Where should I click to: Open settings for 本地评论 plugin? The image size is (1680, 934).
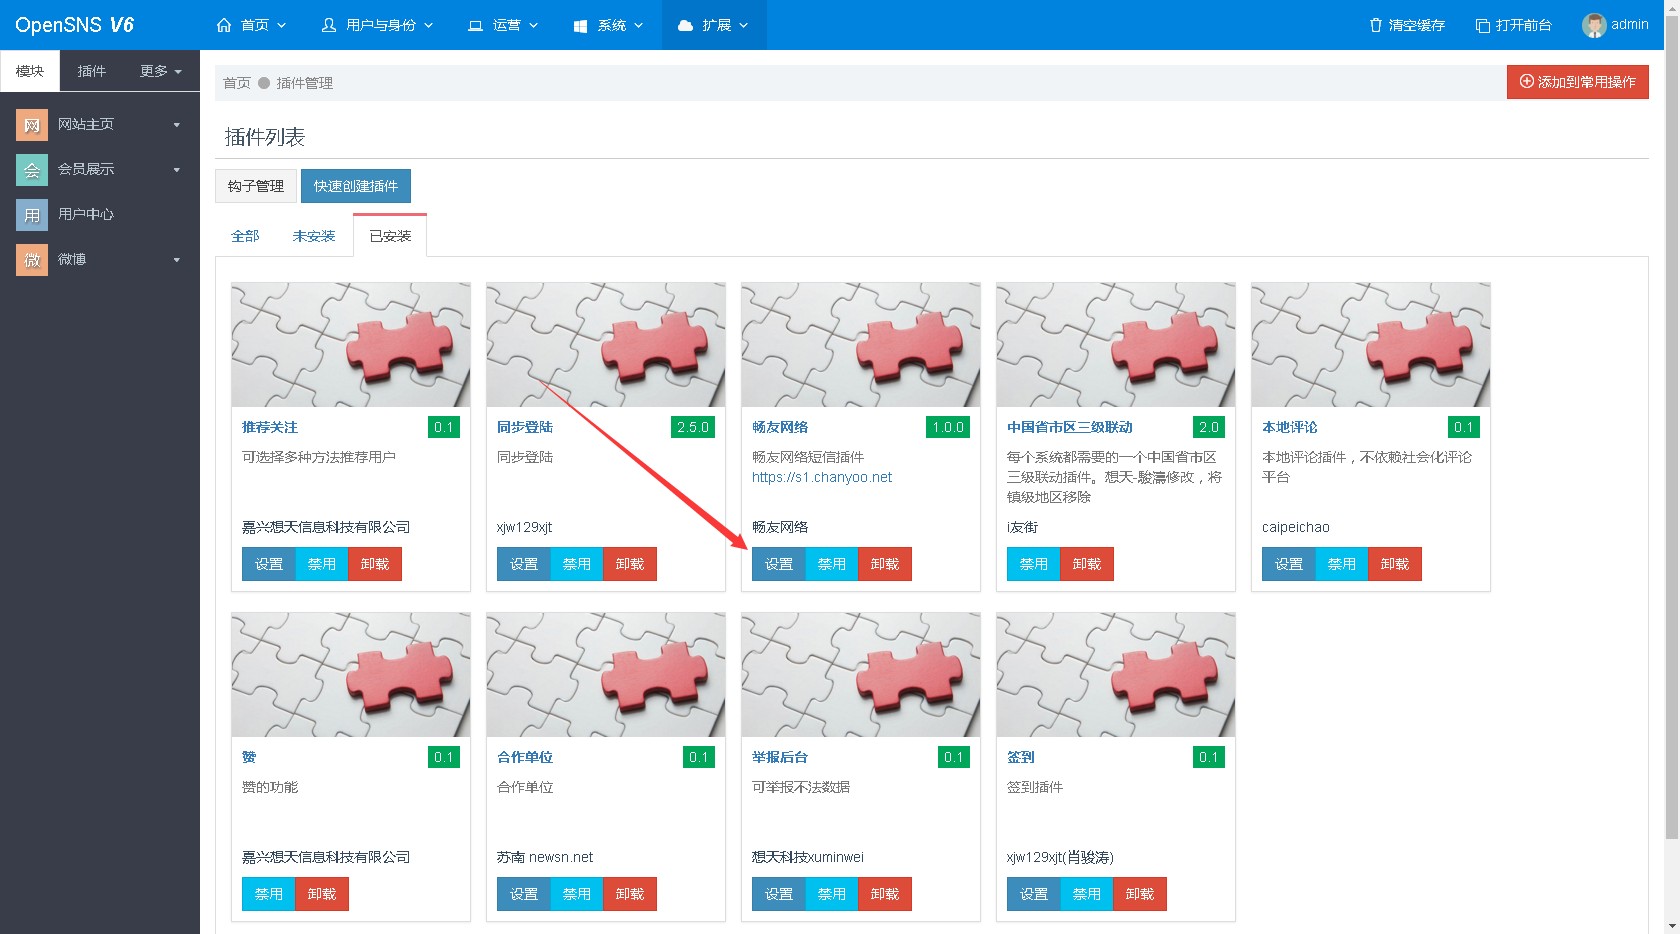(1289, 564)
